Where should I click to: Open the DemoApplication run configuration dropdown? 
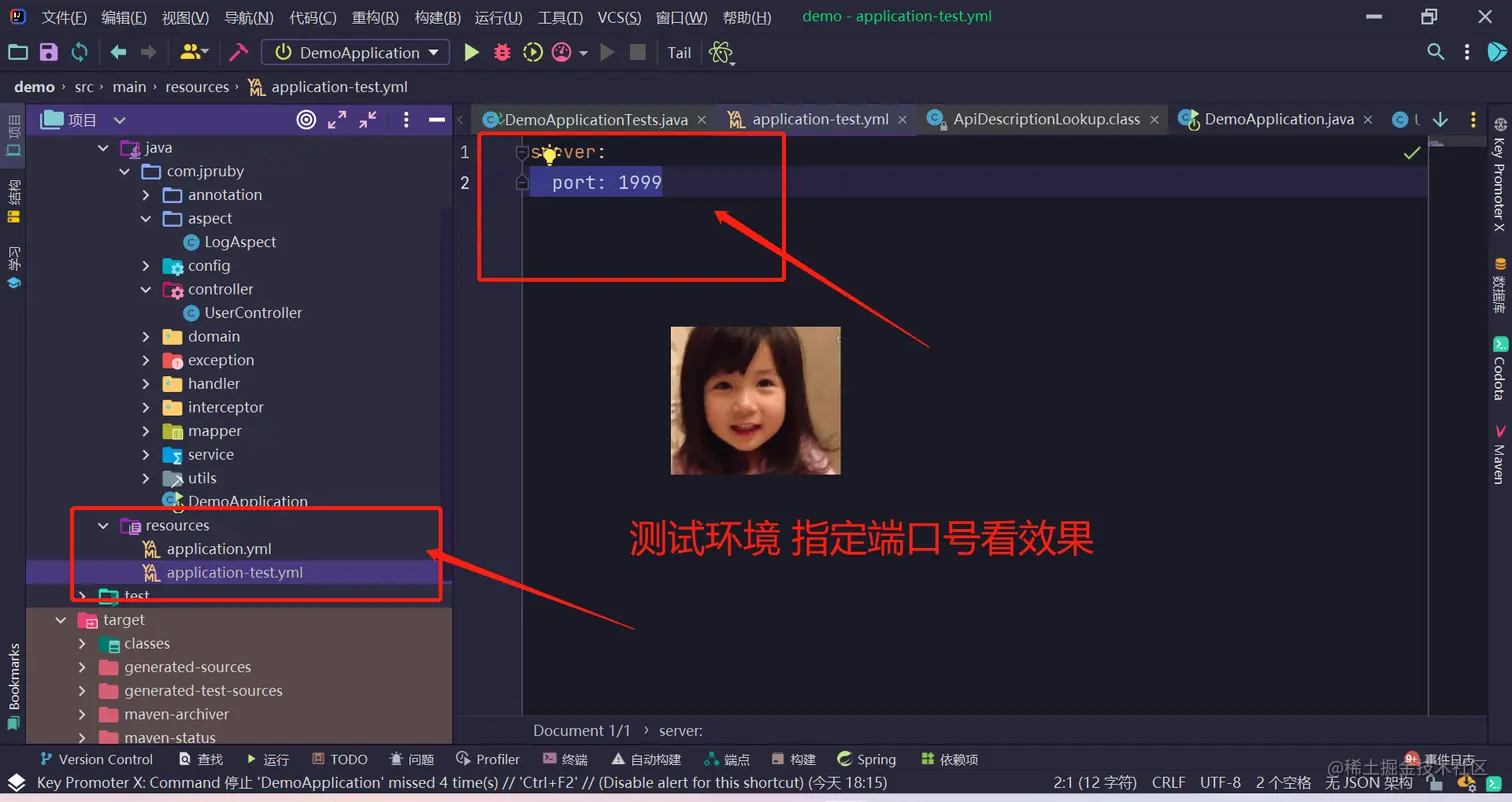click(x=355, y=52)
